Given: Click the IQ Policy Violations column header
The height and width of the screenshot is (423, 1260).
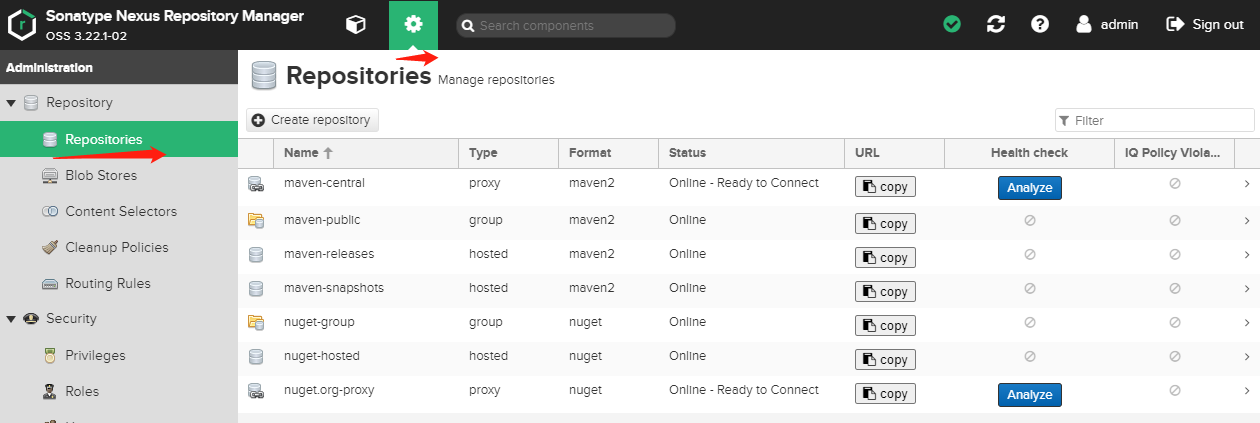Looking at the screenshot, I should click(1174, 153).
